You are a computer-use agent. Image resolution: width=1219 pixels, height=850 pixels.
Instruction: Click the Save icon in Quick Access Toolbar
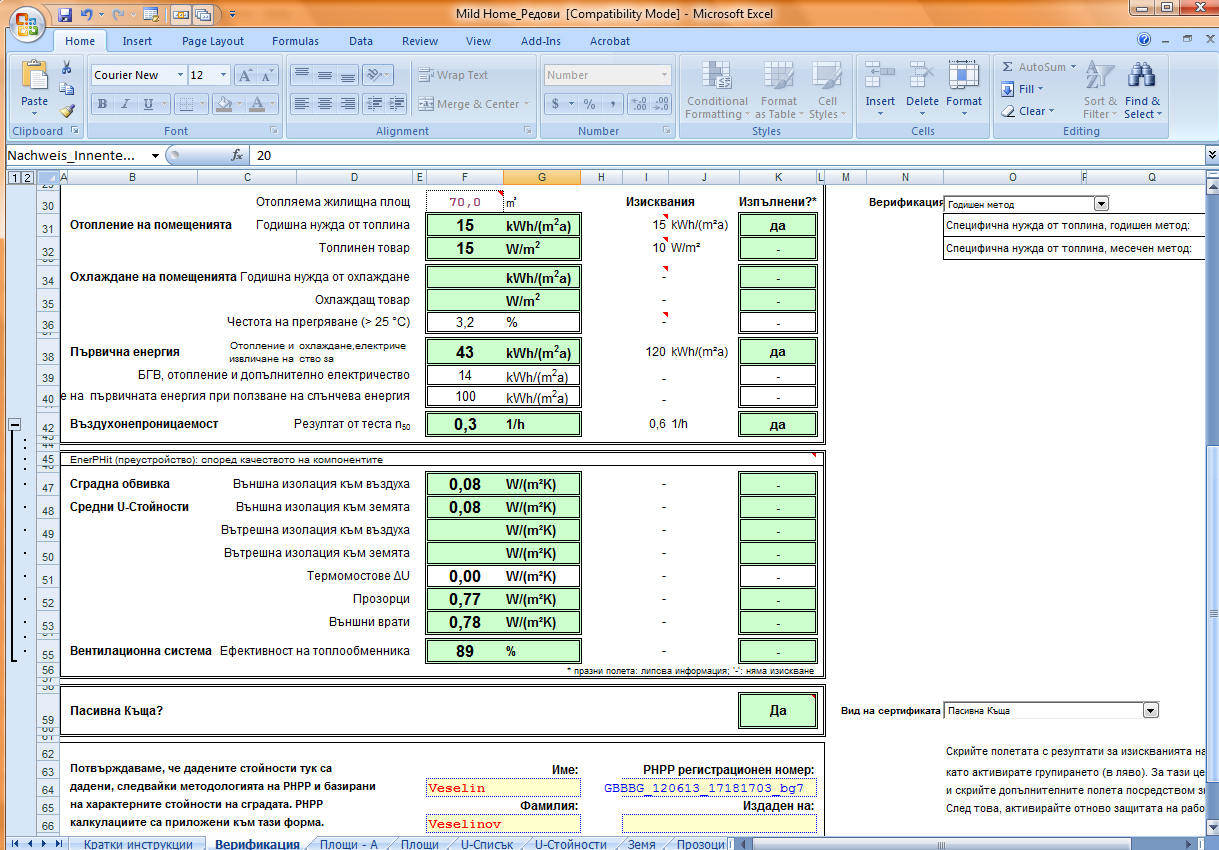[x=65, y=15]
